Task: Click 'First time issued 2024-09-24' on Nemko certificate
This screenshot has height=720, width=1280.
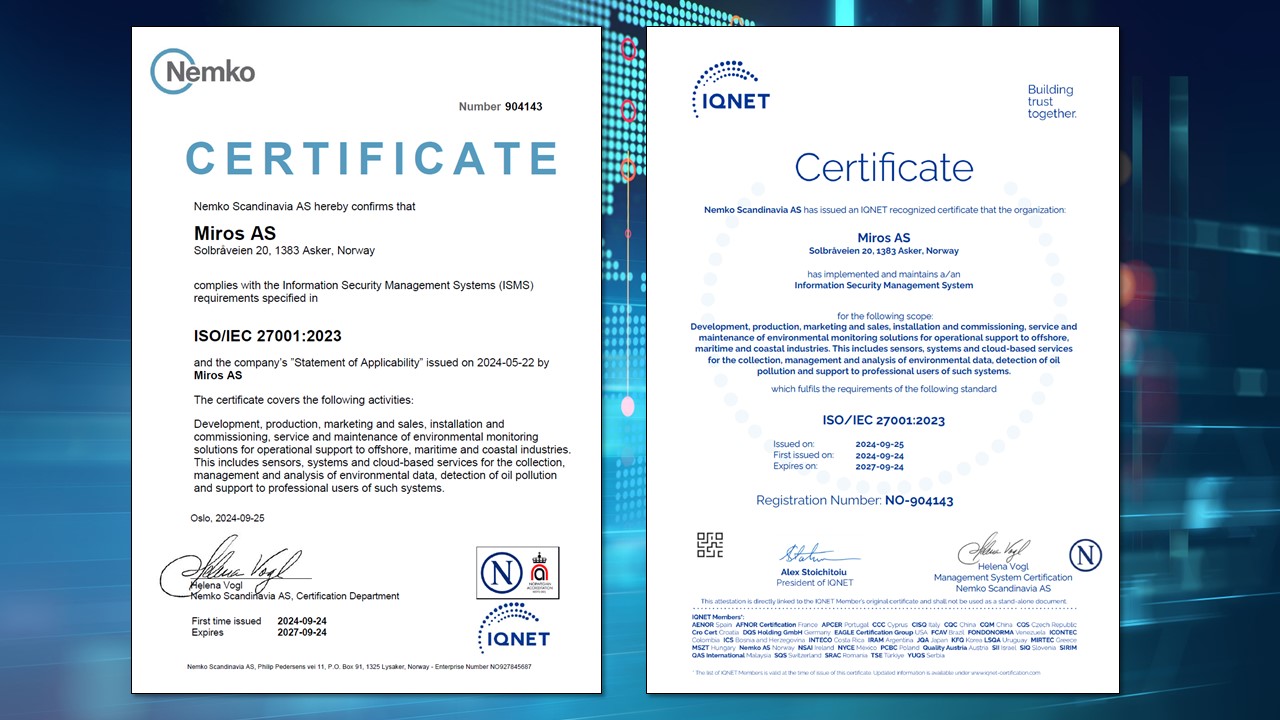Action: [x=260, y=621]
